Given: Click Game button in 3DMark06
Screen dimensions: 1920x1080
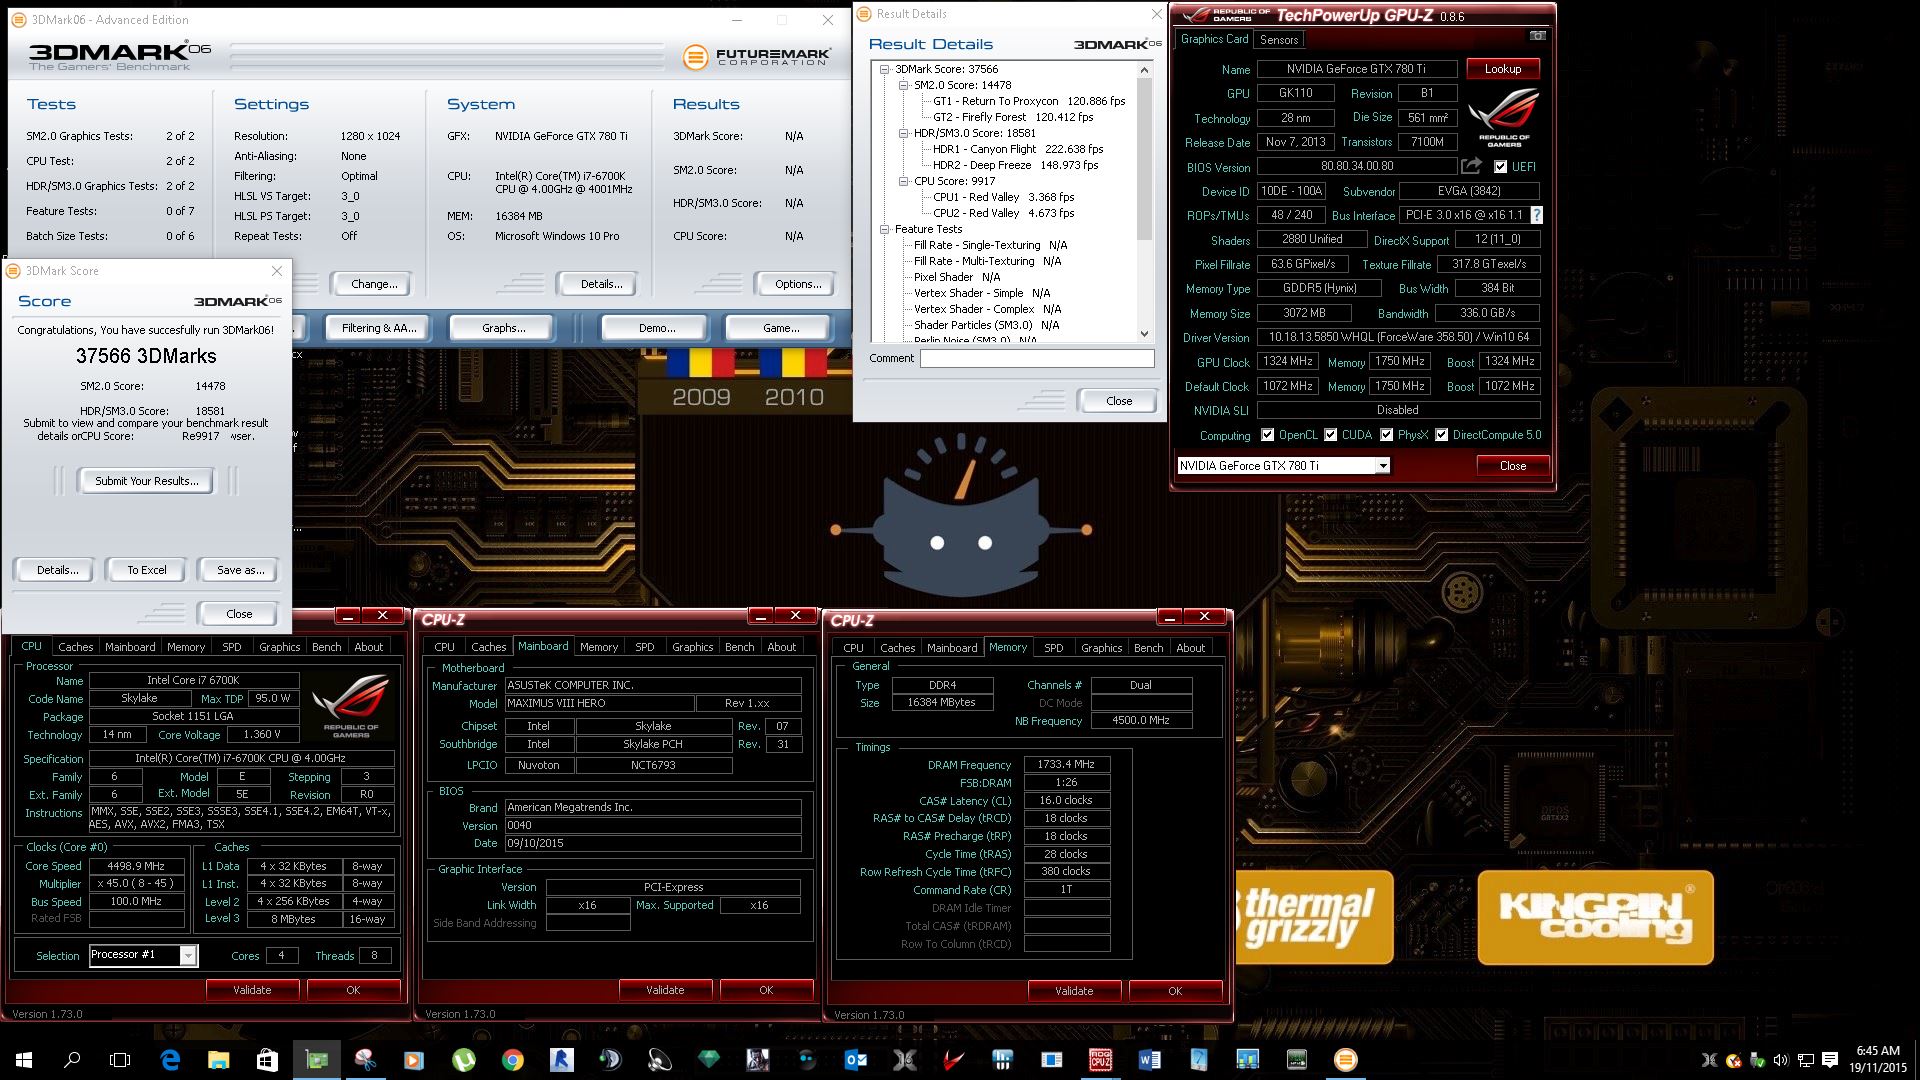Looking at the screenshot, I should pyautogui.click(x=781, y=328).
